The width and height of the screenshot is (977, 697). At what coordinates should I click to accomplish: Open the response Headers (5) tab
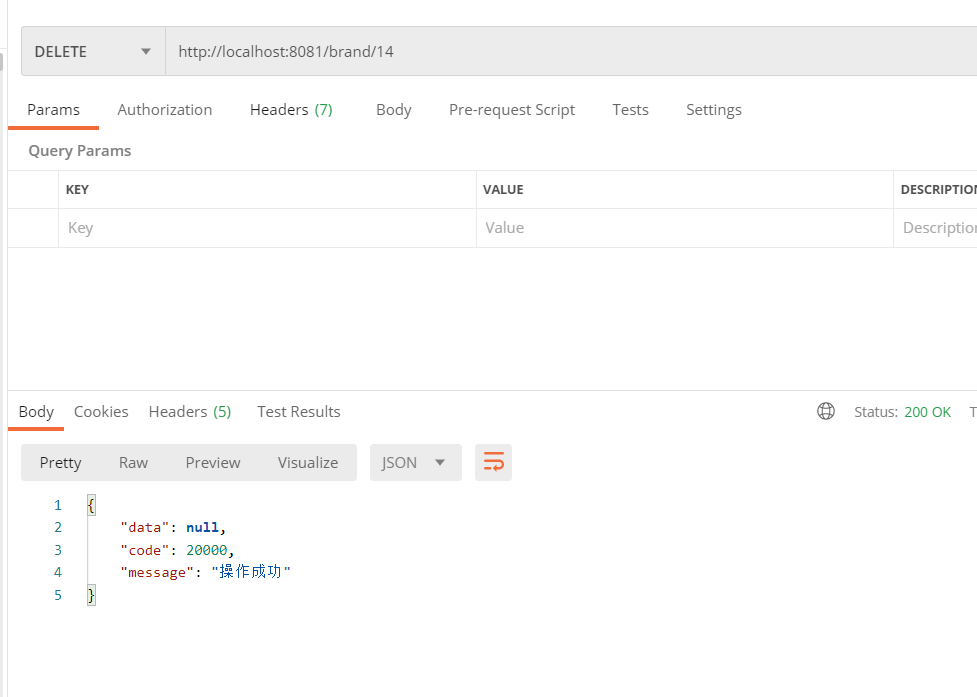(189, 412)
